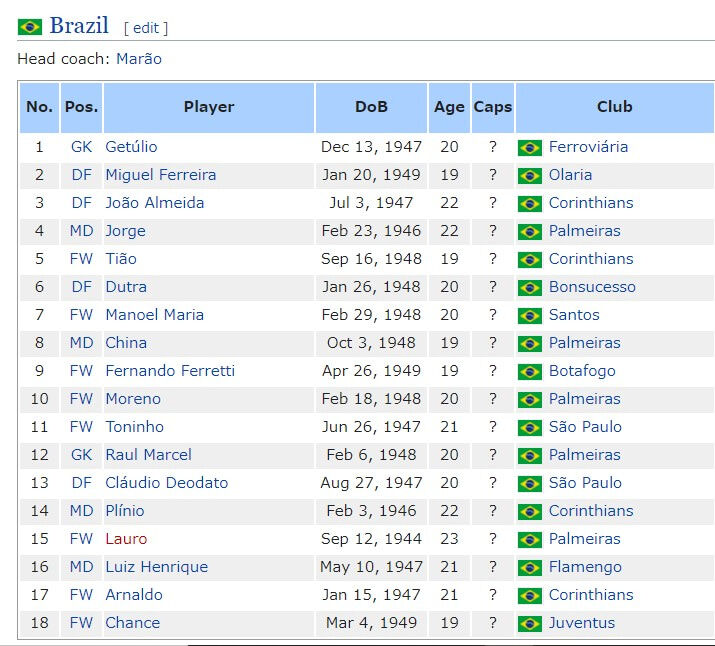Click the flag icon next to Olaria

tap(530, 176)
